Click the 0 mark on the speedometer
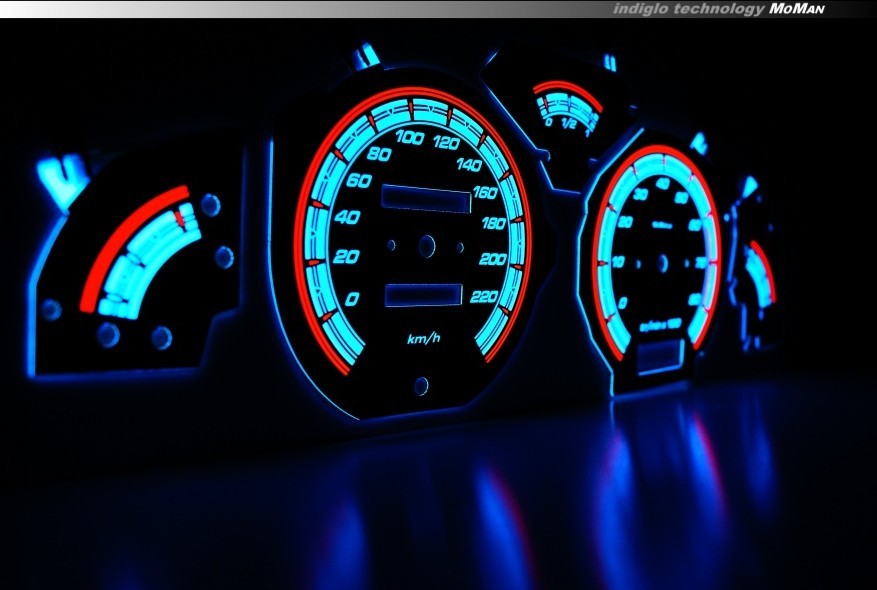The image size is (877, 590). coord(350,299)
